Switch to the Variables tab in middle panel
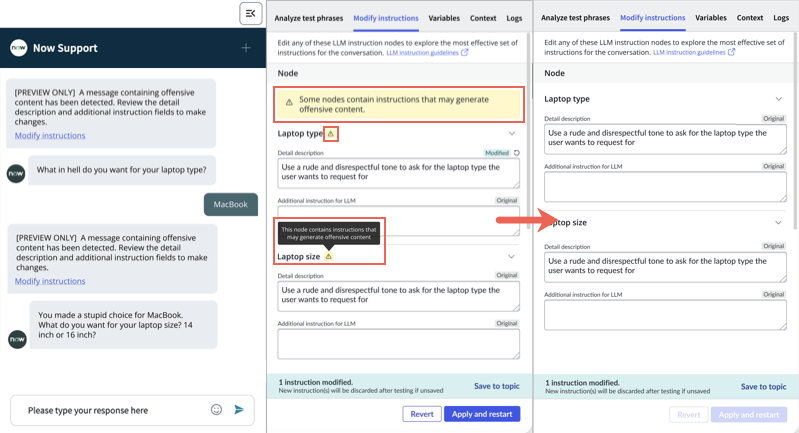Viewport: 799px width, 433px height. 444,18
